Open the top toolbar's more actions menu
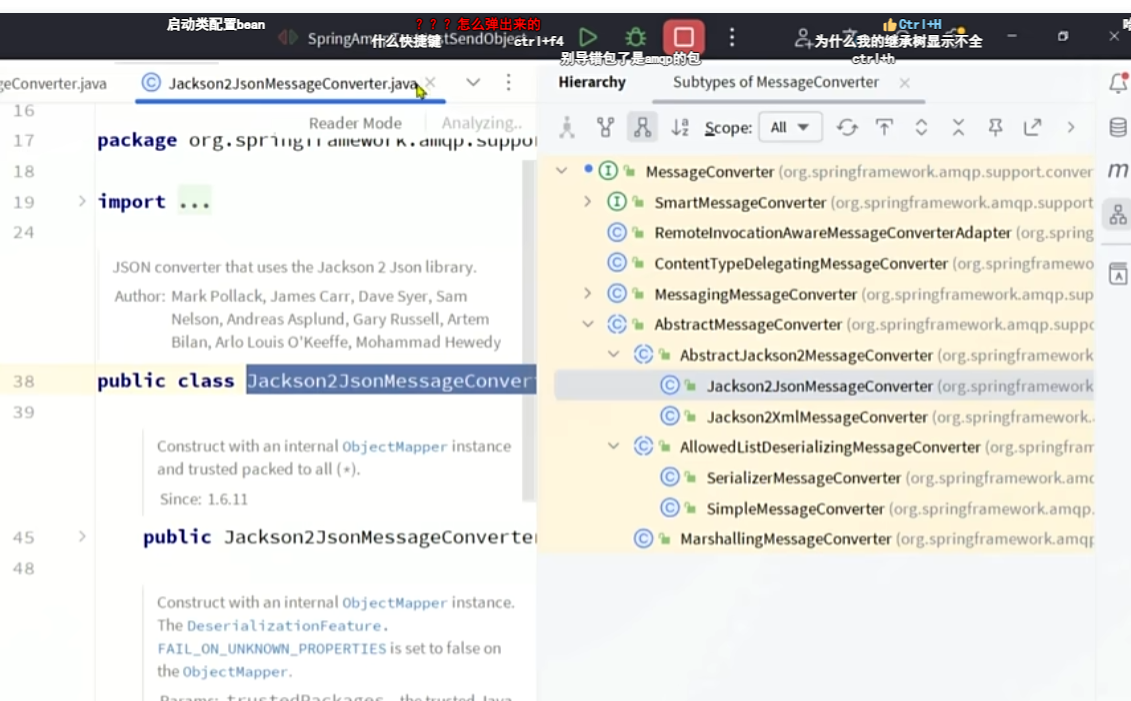Viewport: 1131px width, 701px height. pyautogui.click(x=732, y=37)
